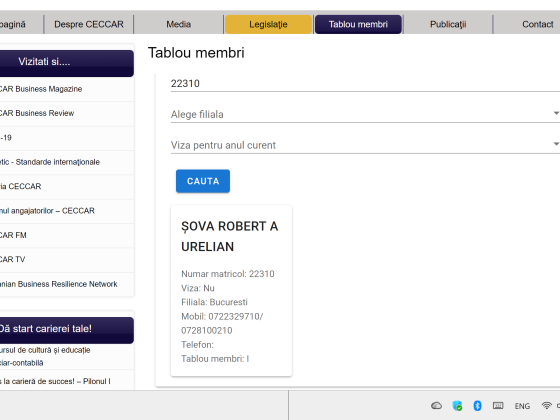Click the CAUTA search button
Screen dimensions: 560x420
(203, 181)
